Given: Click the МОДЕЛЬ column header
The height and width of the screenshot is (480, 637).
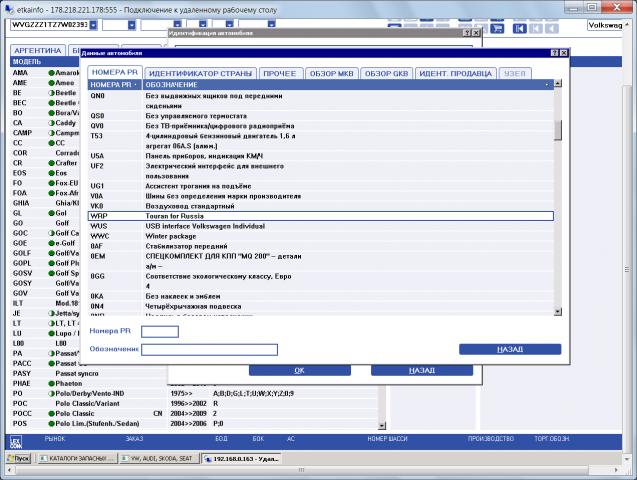Looking at the screenshot, I should [45, 62].
